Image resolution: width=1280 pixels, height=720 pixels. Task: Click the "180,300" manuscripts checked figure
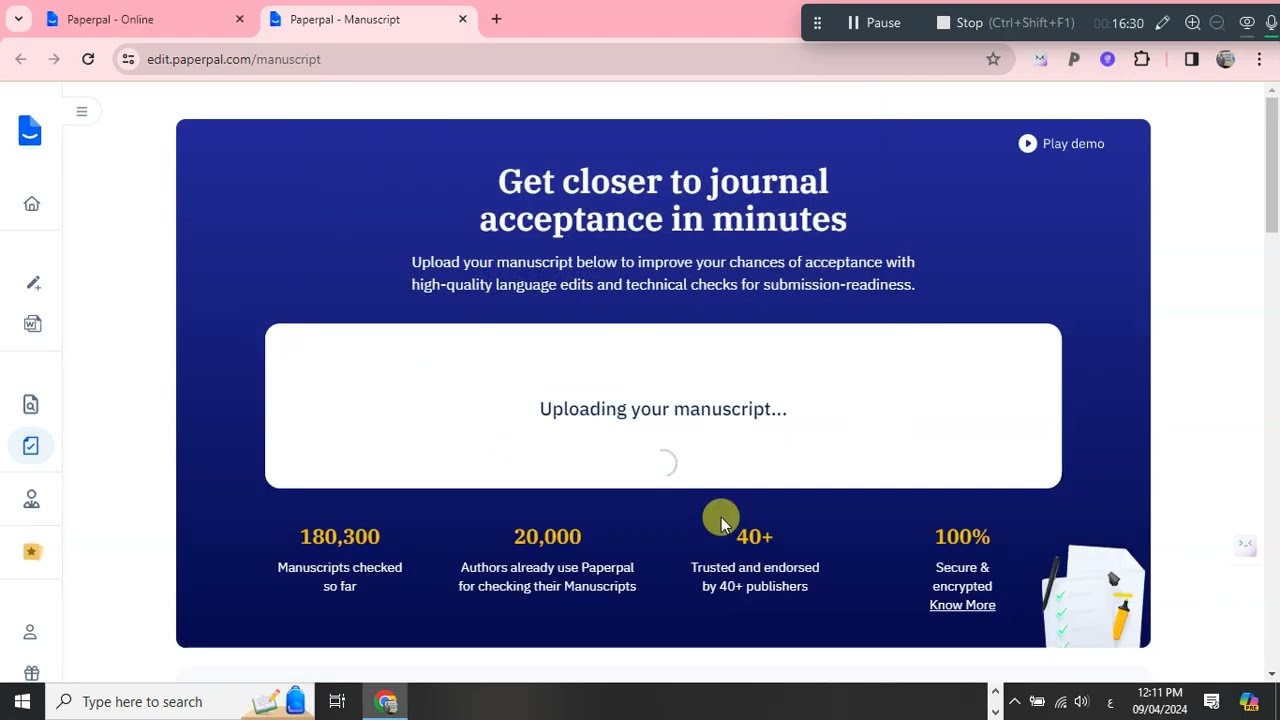[340, 537]
